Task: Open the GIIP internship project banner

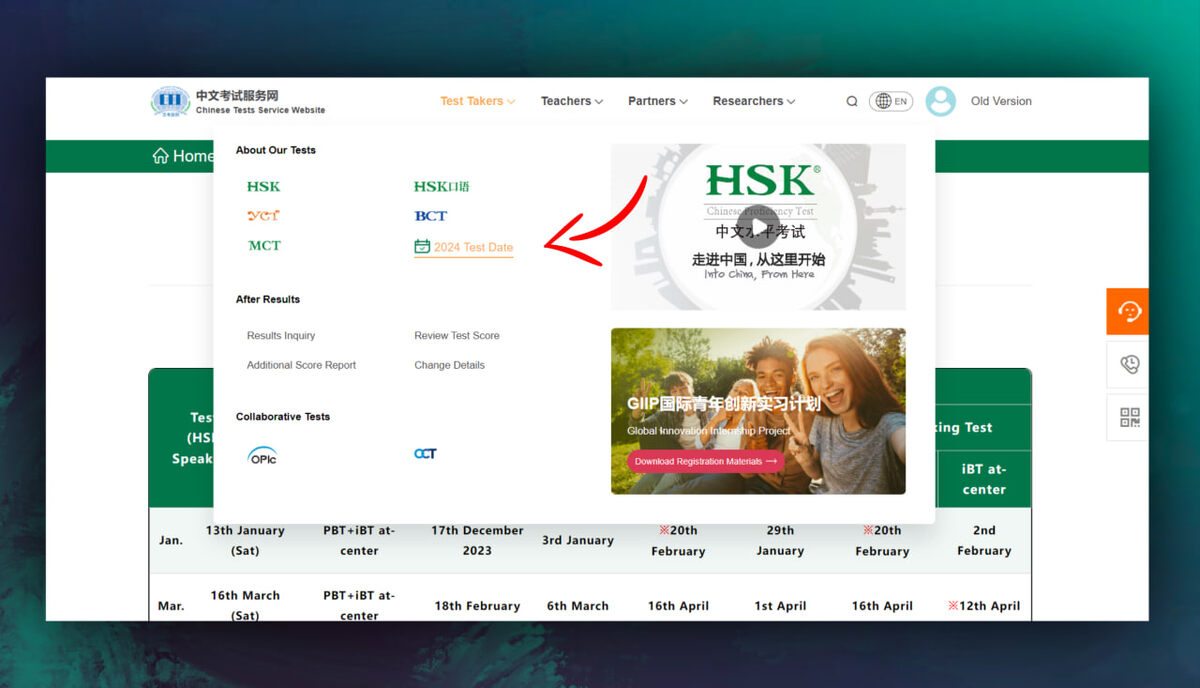Action: (x=758, y=411)
